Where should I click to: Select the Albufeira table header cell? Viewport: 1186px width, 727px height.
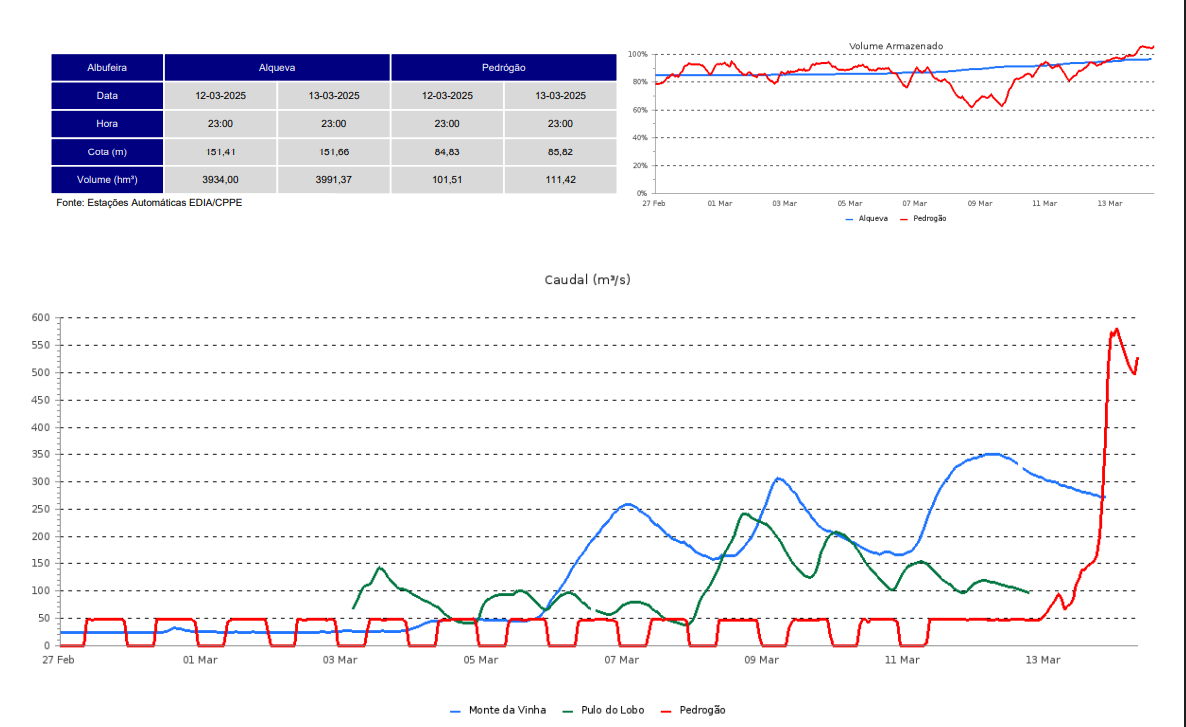(107, 68)
